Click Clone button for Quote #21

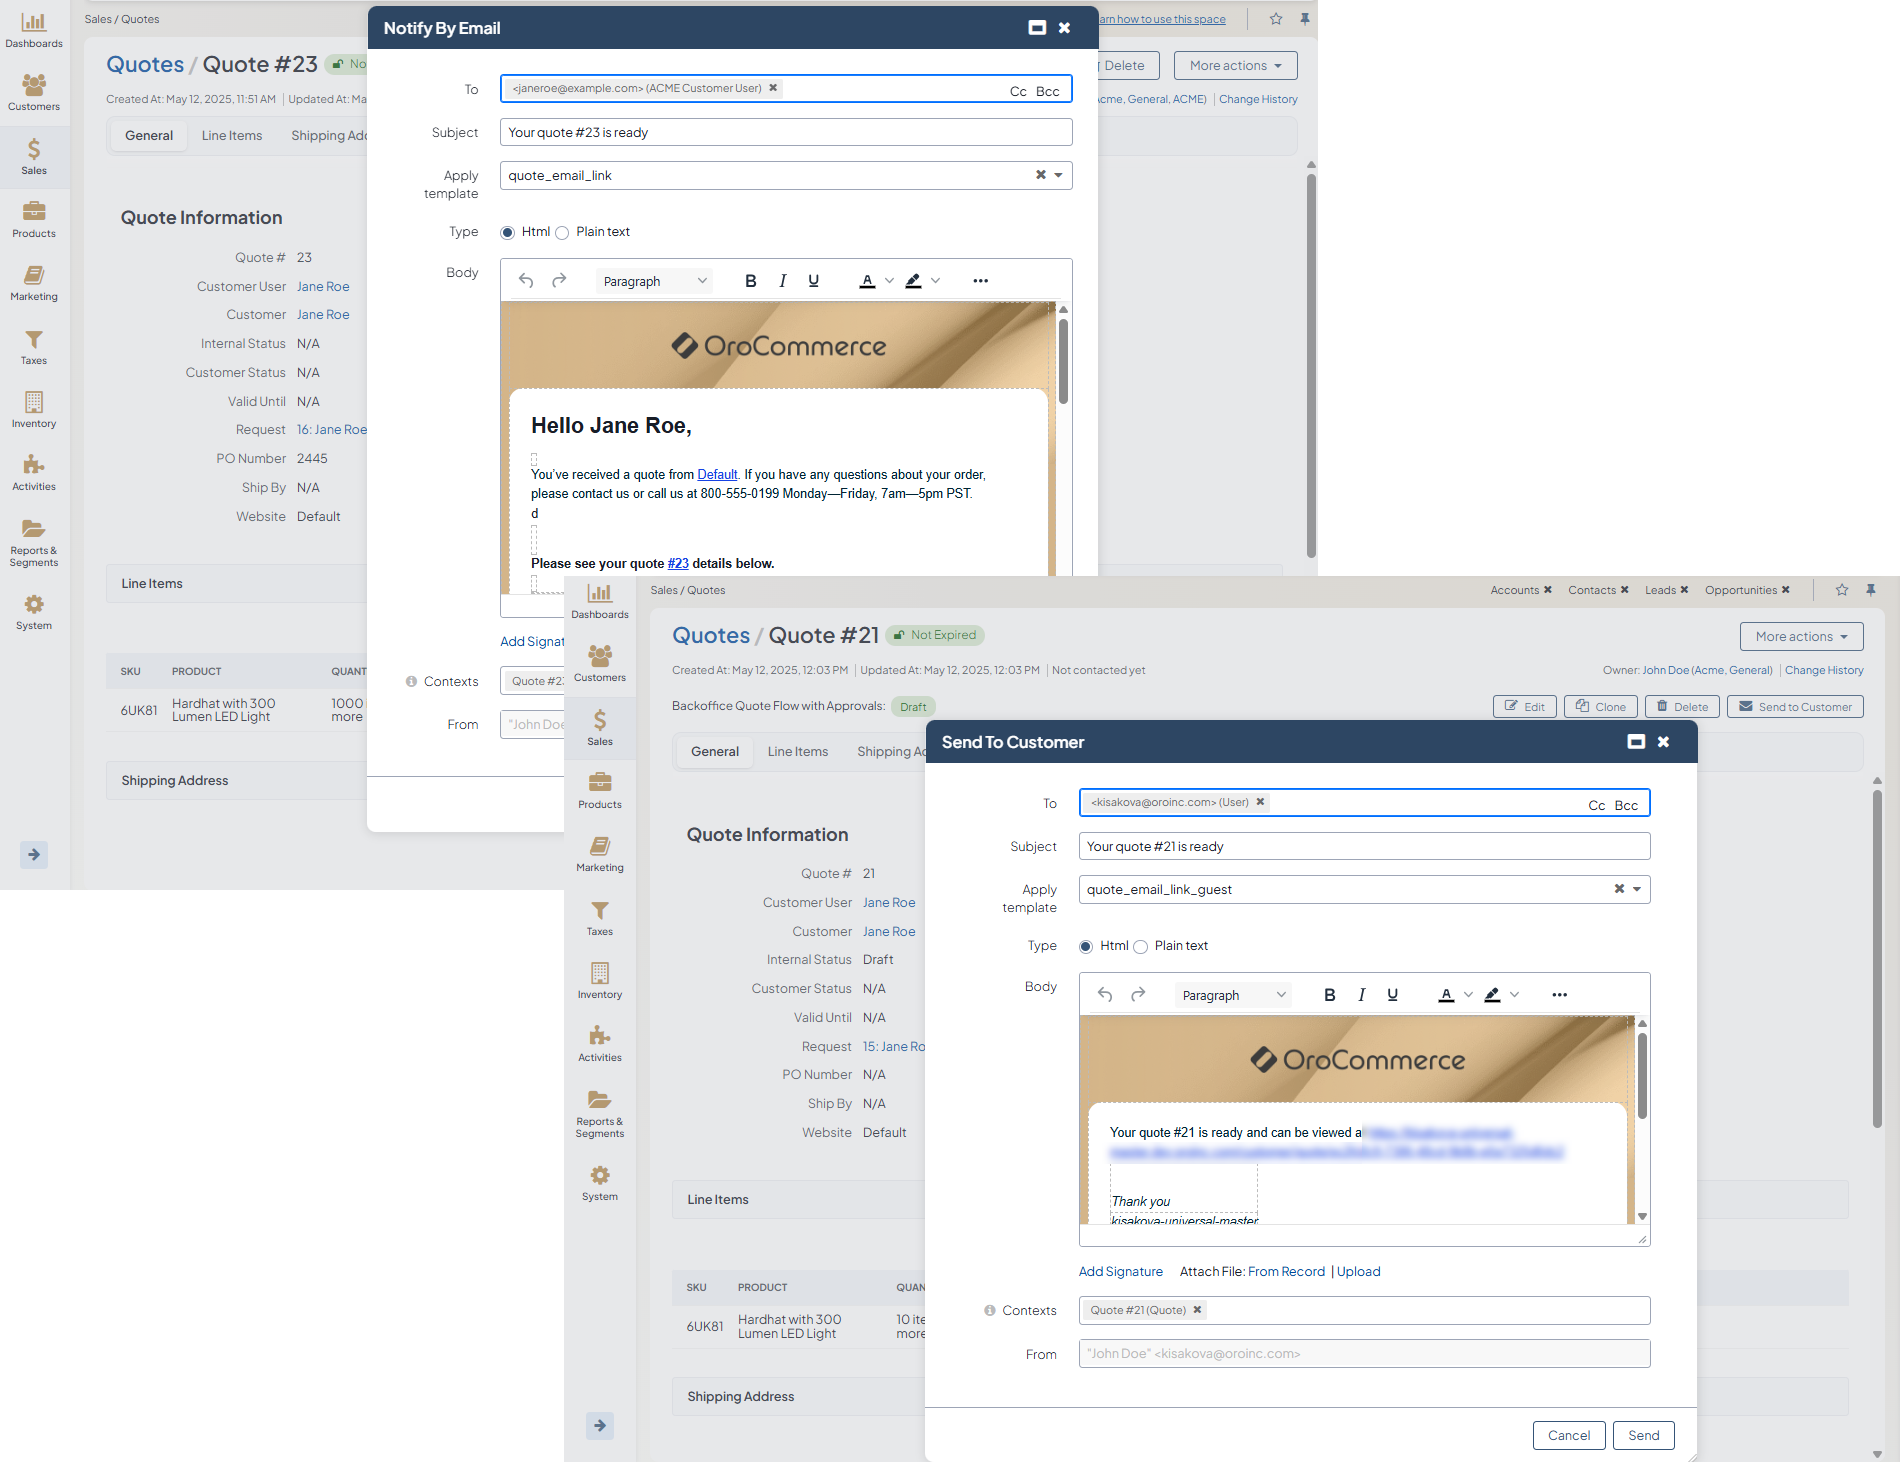click(1600, 707)
